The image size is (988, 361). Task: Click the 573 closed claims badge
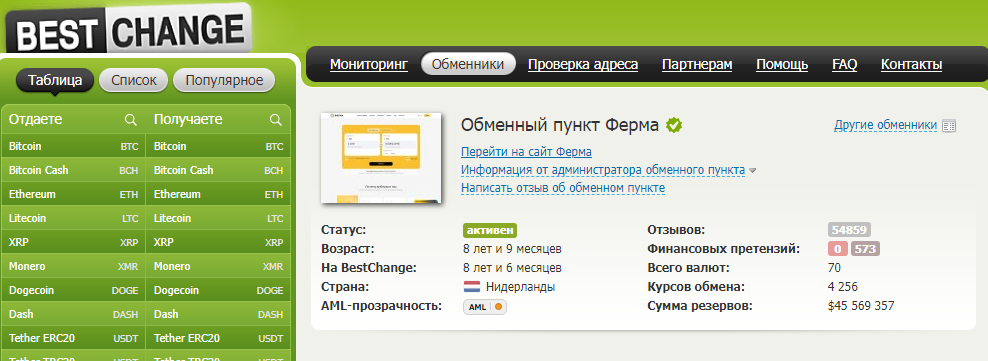click(x=865, y=249)
